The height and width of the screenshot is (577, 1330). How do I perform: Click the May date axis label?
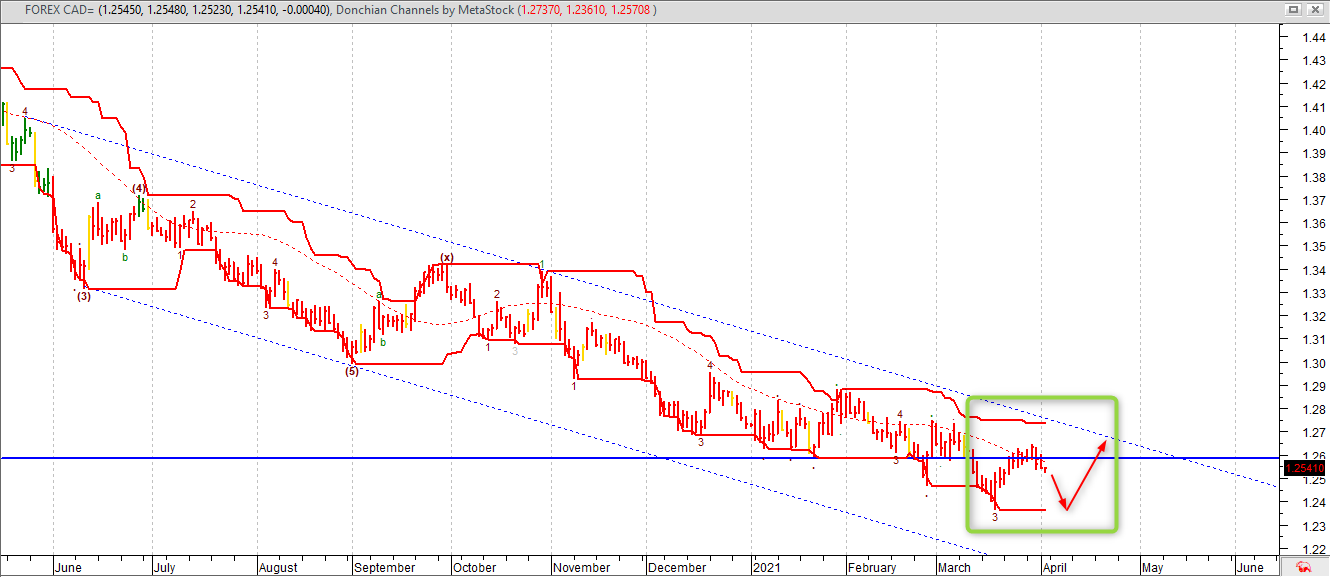click(x=1152, y=567)
